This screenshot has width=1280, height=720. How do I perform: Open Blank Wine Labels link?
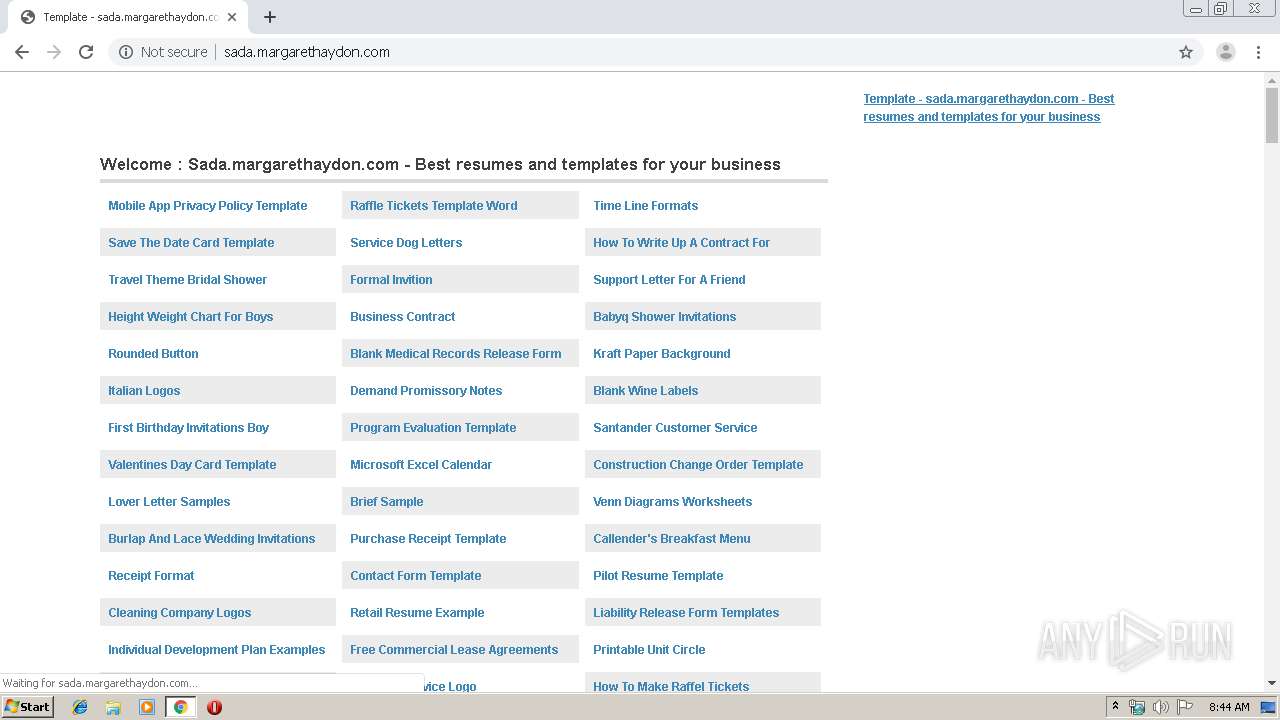pos(645,390)
